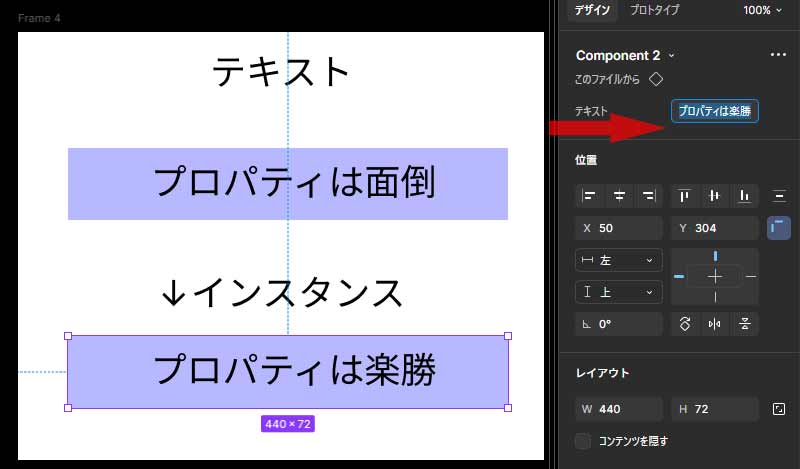The height and width of the screenshot is (469, 800).
Task: Switch to the プロトタイプ tab
Action: (x=654, y=10)
